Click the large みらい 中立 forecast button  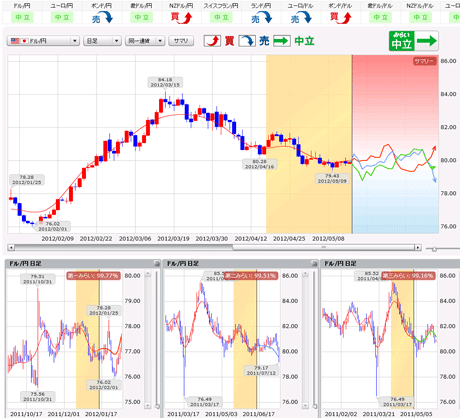click(414, 41)
